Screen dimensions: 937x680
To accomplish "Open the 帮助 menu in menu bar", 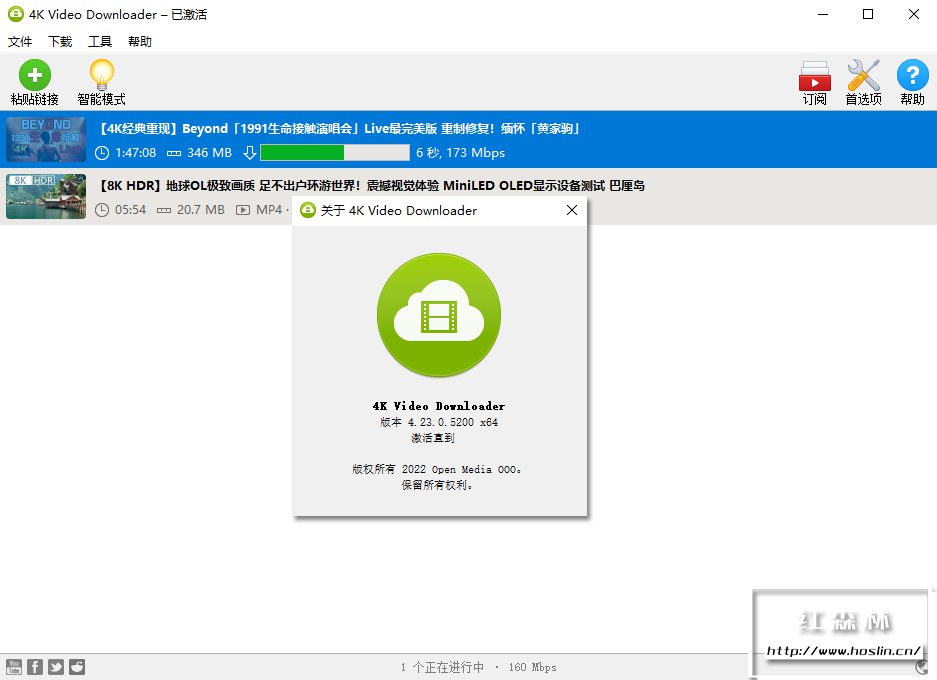I will coord(140,41).
